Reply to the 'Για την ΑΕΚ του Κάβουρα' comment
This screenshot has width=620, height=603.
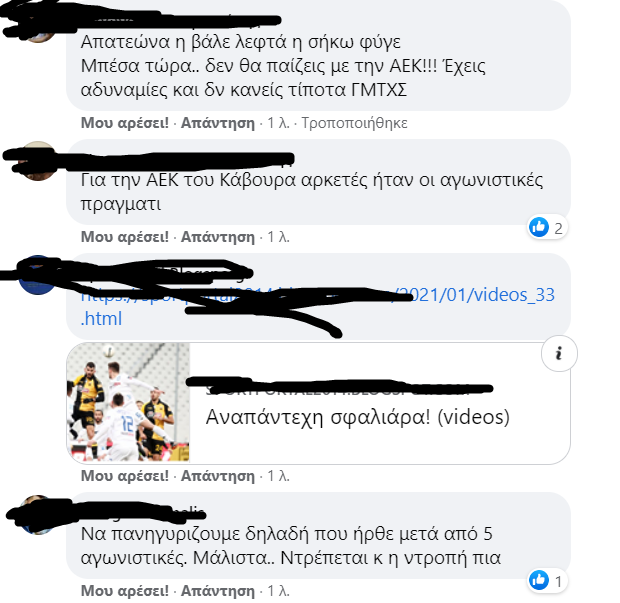click(x=218, y=237)
